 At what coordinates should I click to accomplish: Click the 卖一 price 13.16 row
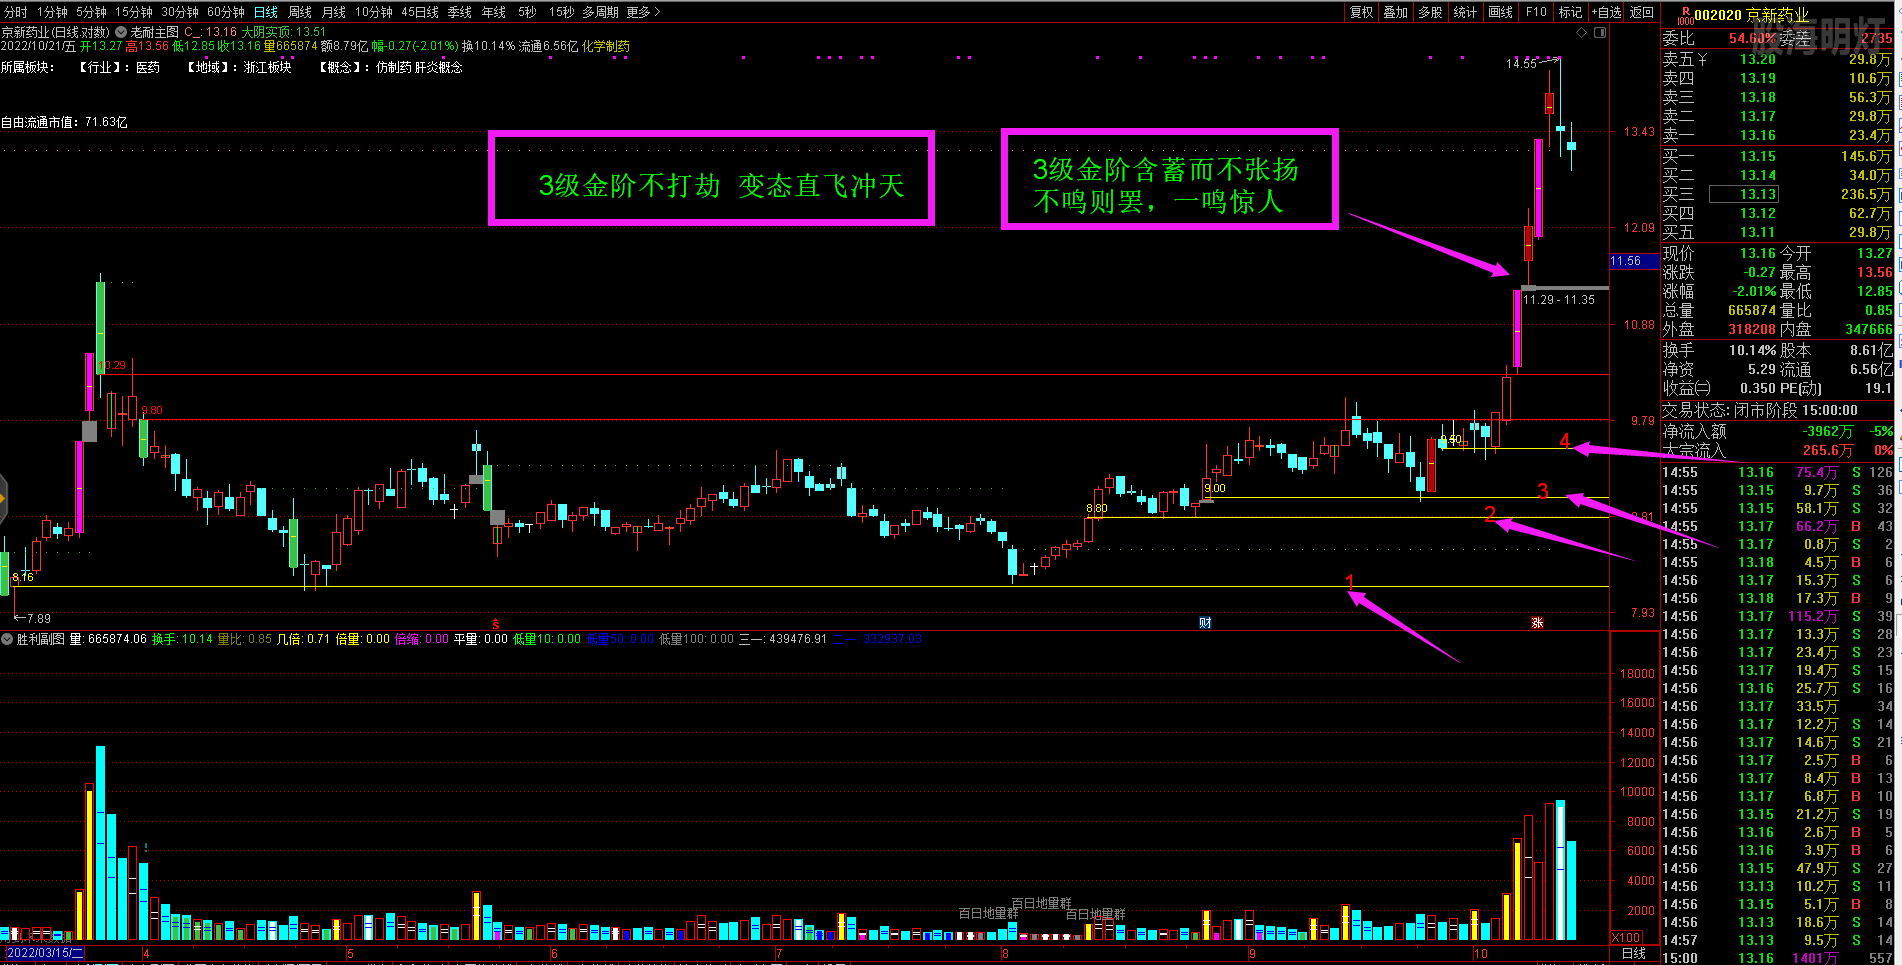(1777, 135)
